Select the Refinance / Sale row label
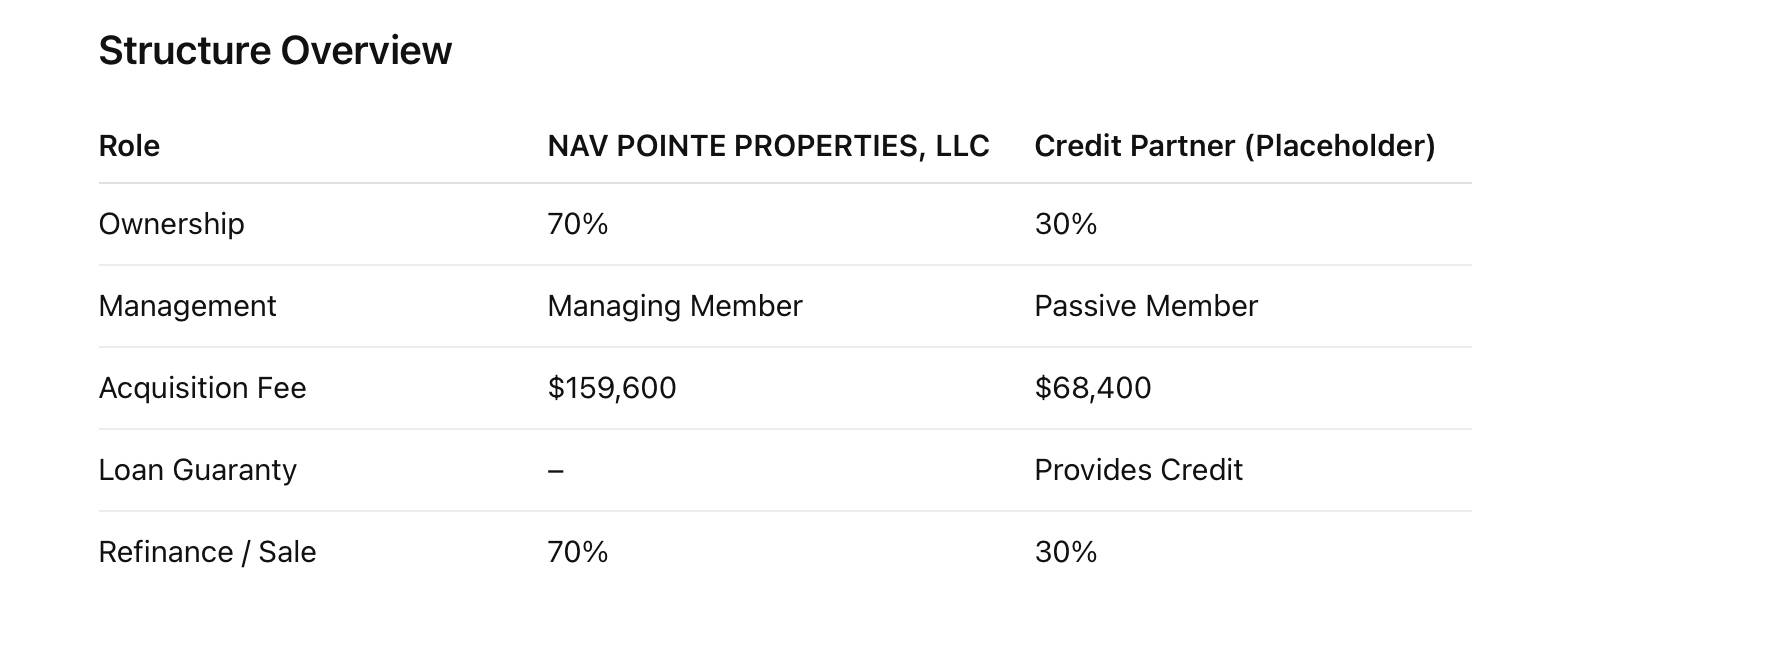Screen dimensions: 1791x665 click(207, 552)
